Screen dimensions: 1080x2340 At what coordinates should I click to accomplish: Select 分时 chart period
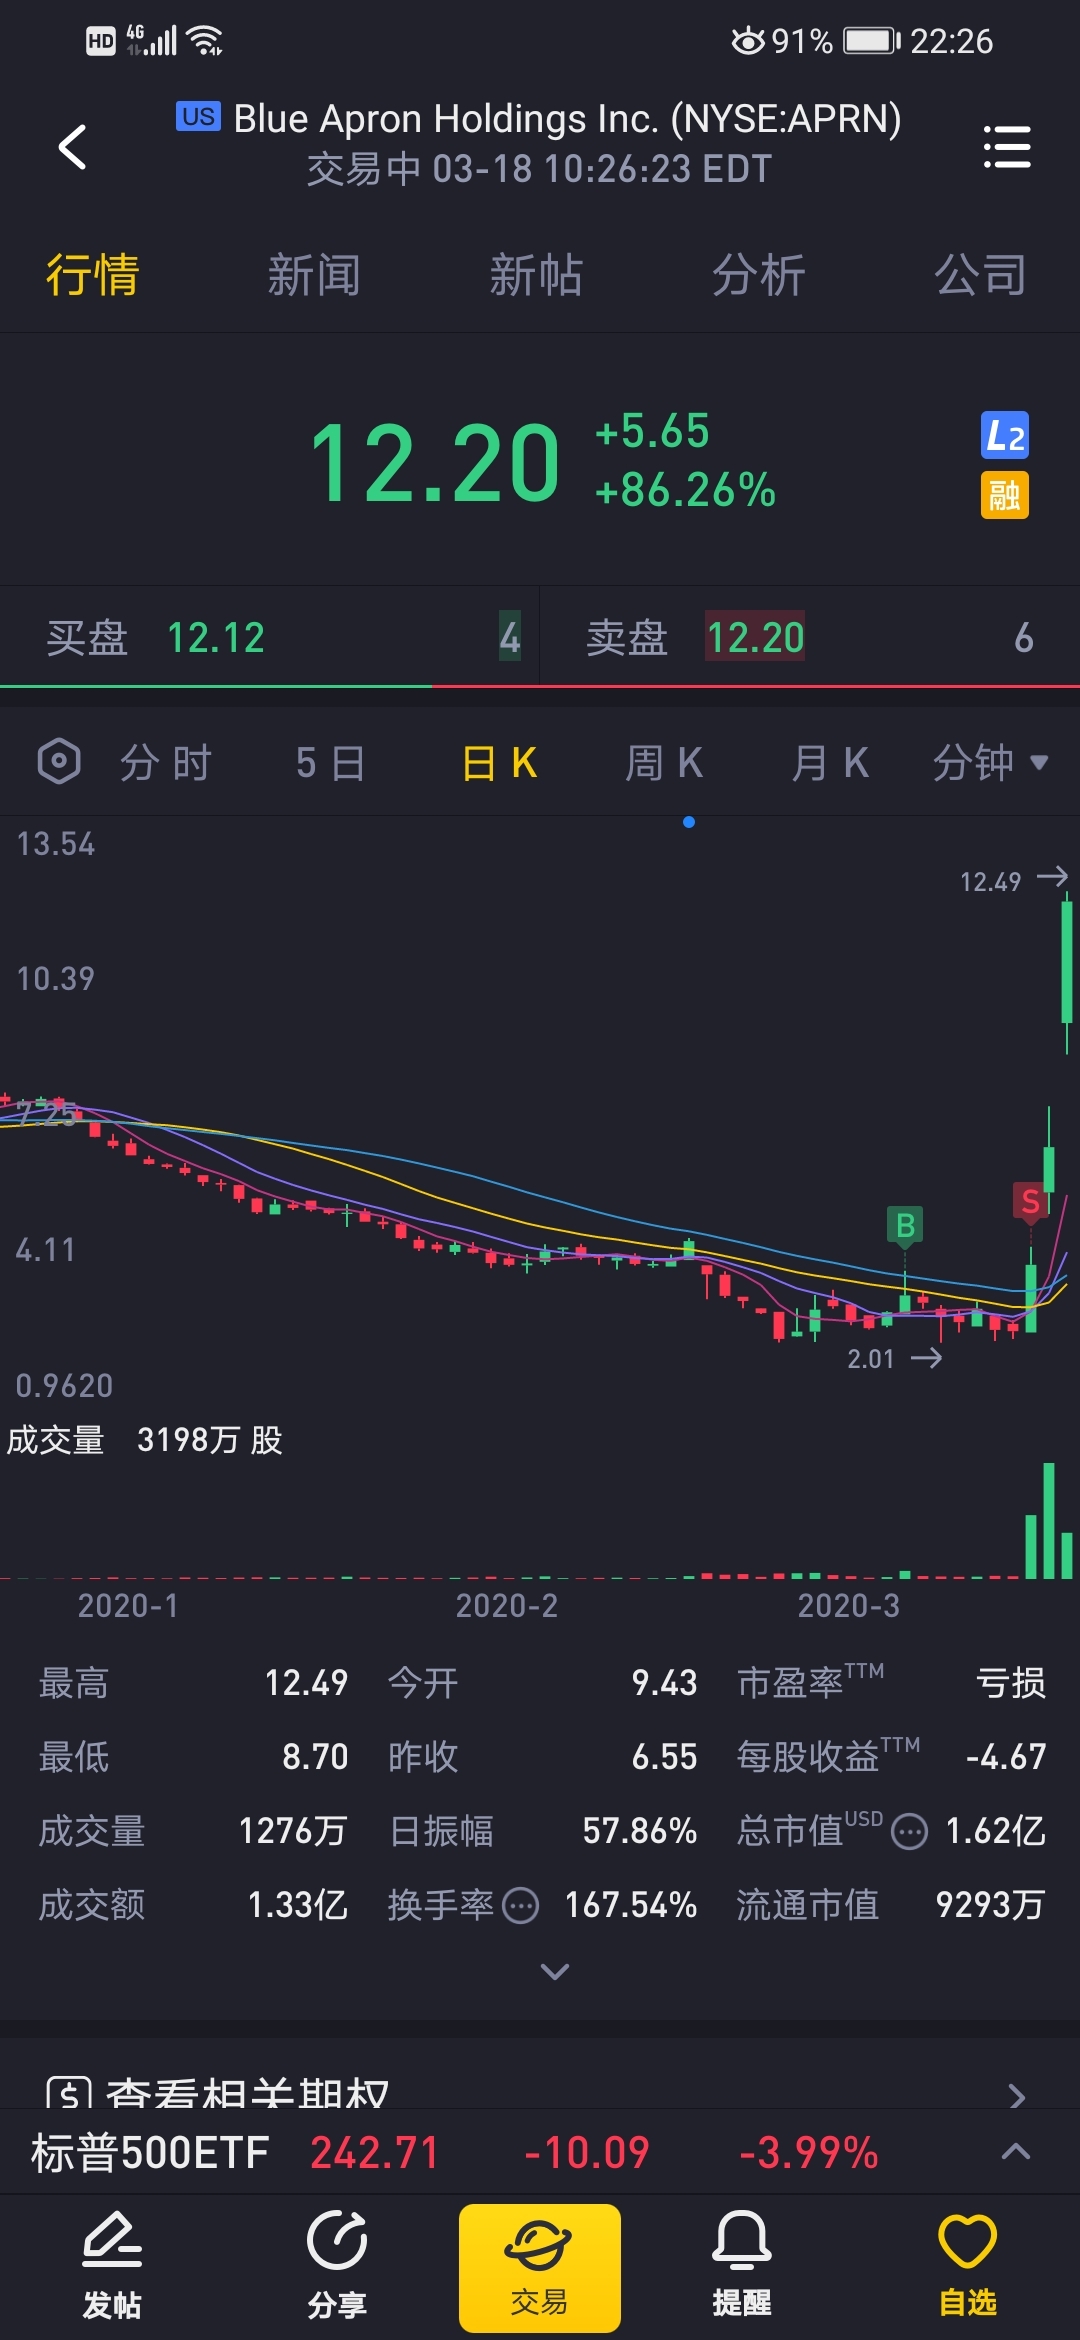pyautogui.click(x=166, y=763)
